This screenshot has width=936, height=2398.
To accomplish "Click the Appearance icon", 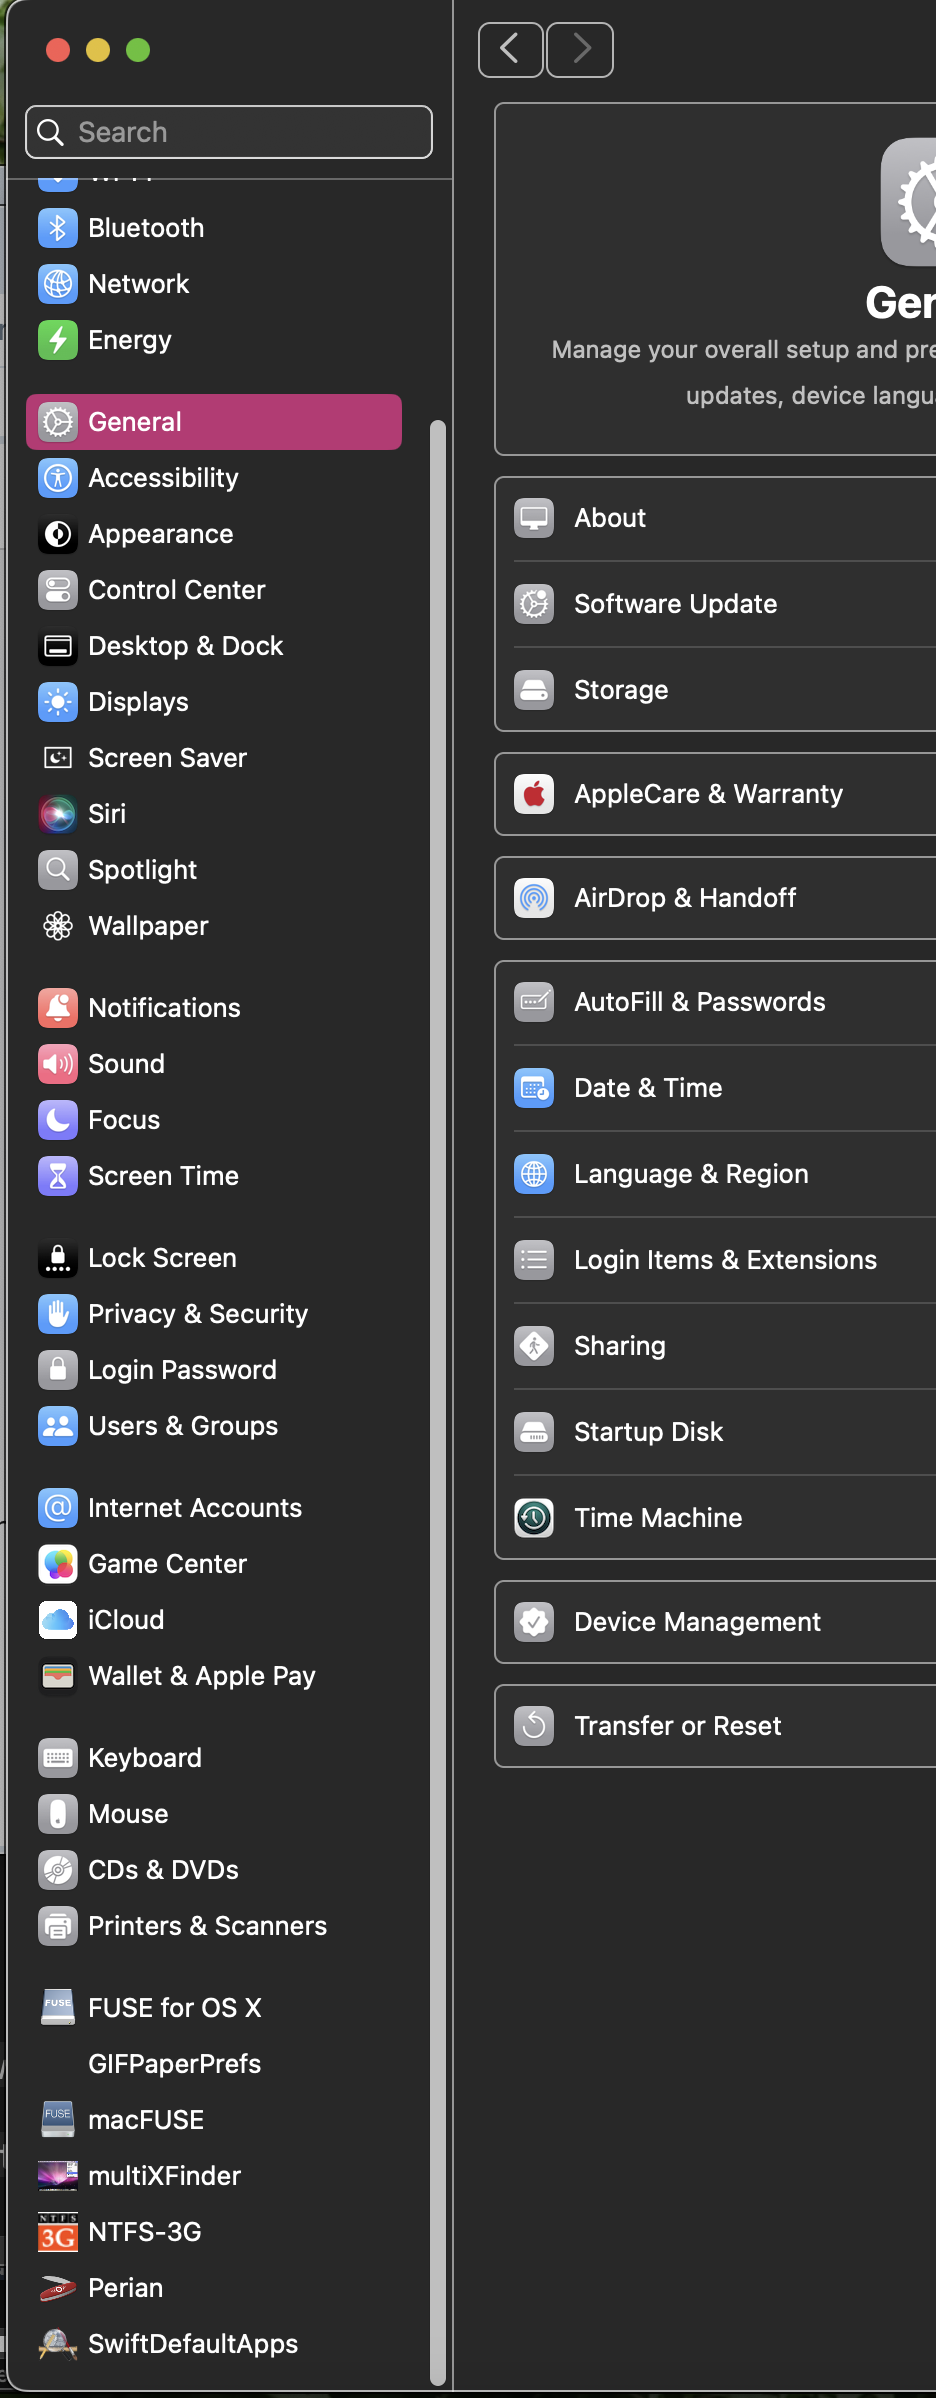I will pyautogui.click(x=58, y=534).
